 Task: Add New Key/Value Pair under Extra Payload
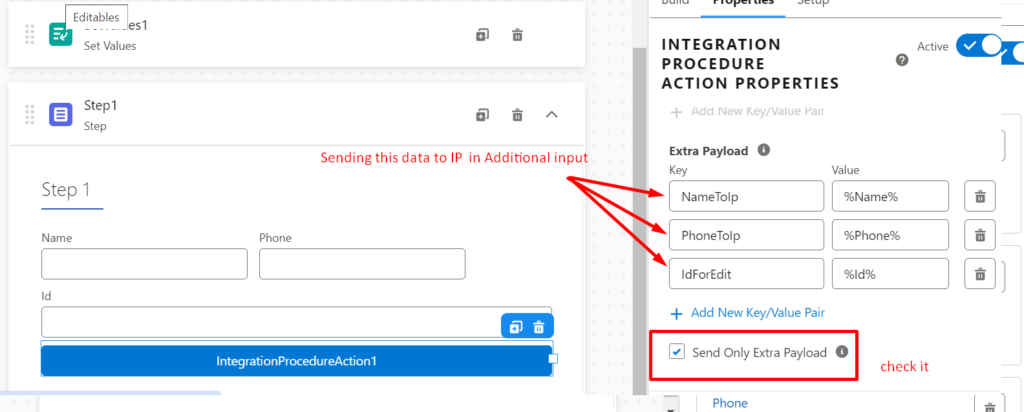(x=748, y=313)
